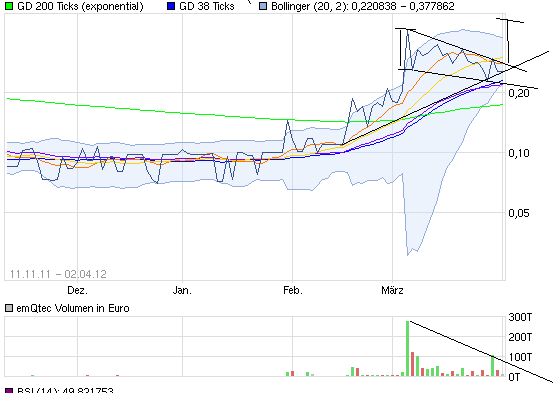Click the price peak at the start of März

tap(408, 31)
